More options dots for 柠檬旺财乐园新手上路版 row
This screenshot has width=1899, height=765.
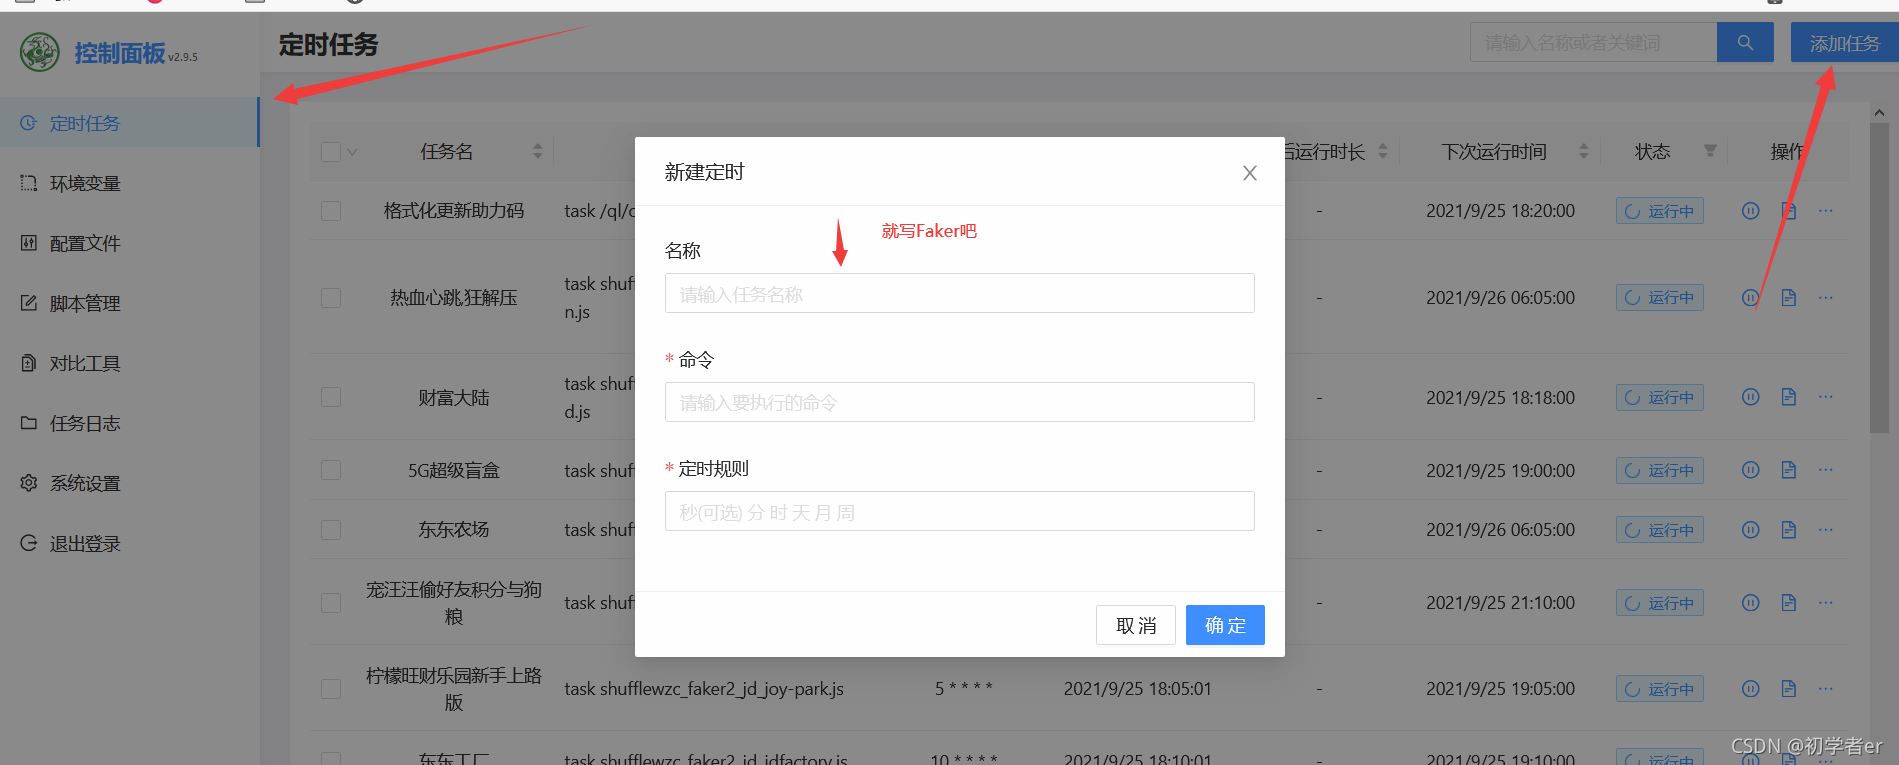1826,689
